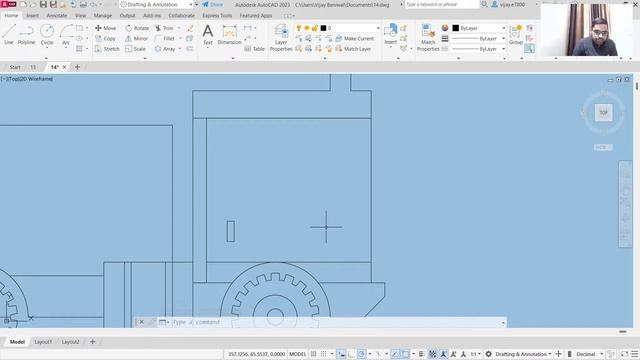Switch to the View ribbon tab

(x=80, y=16)
